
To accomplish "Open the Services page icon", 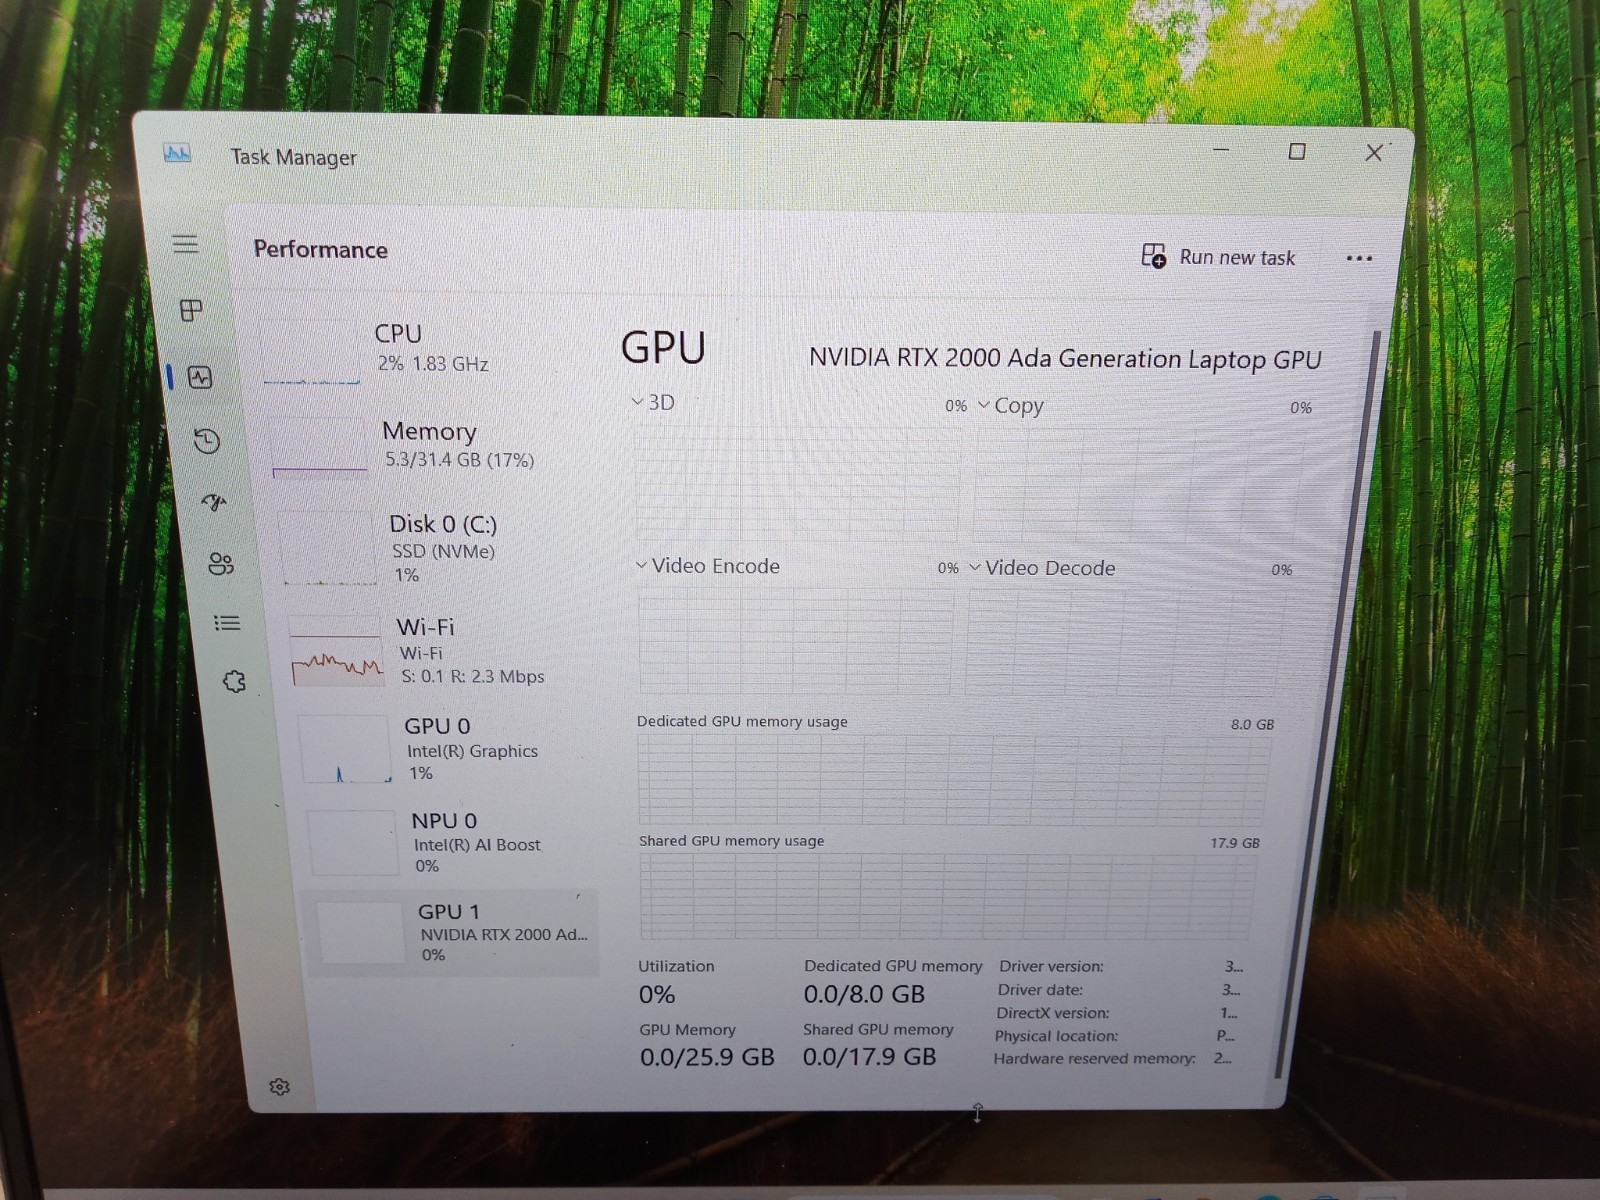I will [234, 682].
